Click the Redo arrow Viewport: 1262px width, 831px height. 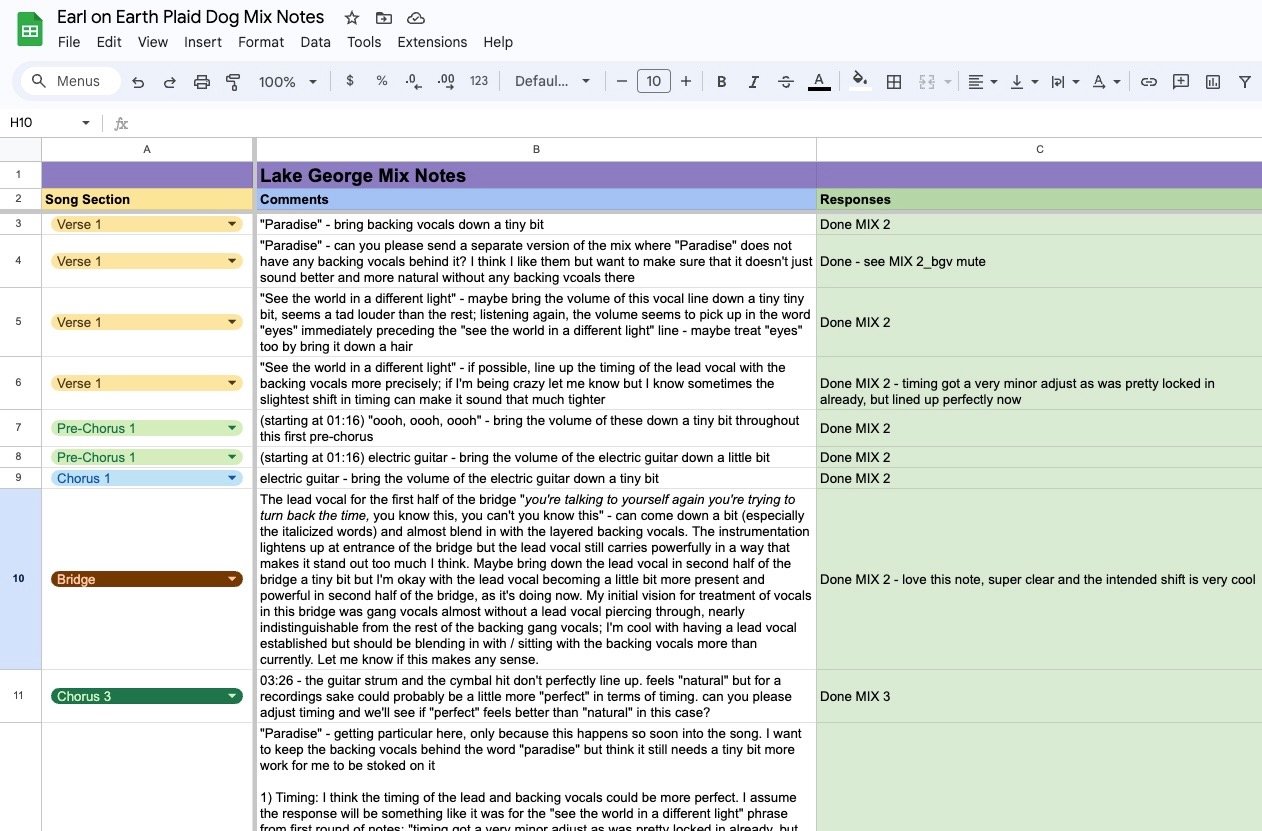[x=170, y=82]
